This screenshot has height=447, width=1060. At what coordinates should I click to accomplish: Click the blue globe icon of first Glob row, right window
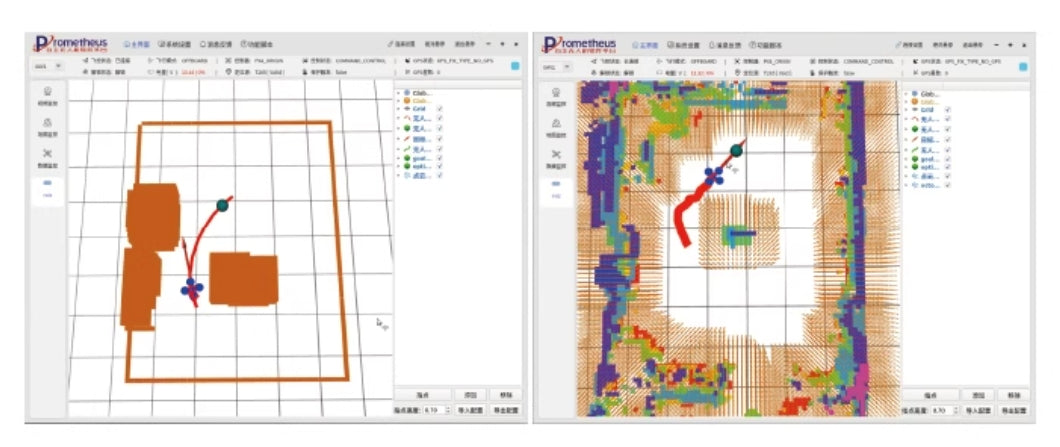click(x=915, y=93)
